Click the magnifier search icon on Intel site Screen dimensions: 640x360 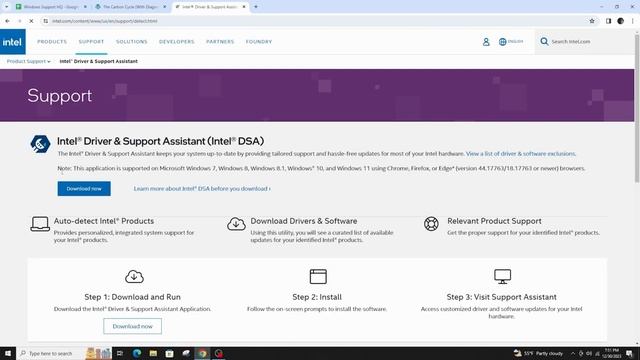[x=544, y=41]
